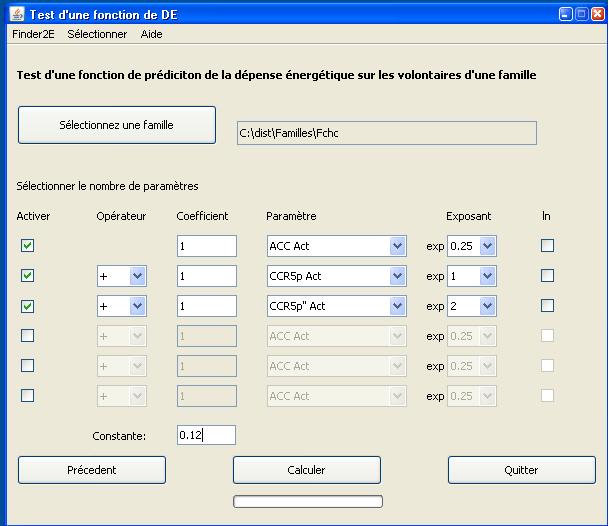Tick the ln checkbox for CCR5p Act row

pyautogui.click(x=547, y=275)
